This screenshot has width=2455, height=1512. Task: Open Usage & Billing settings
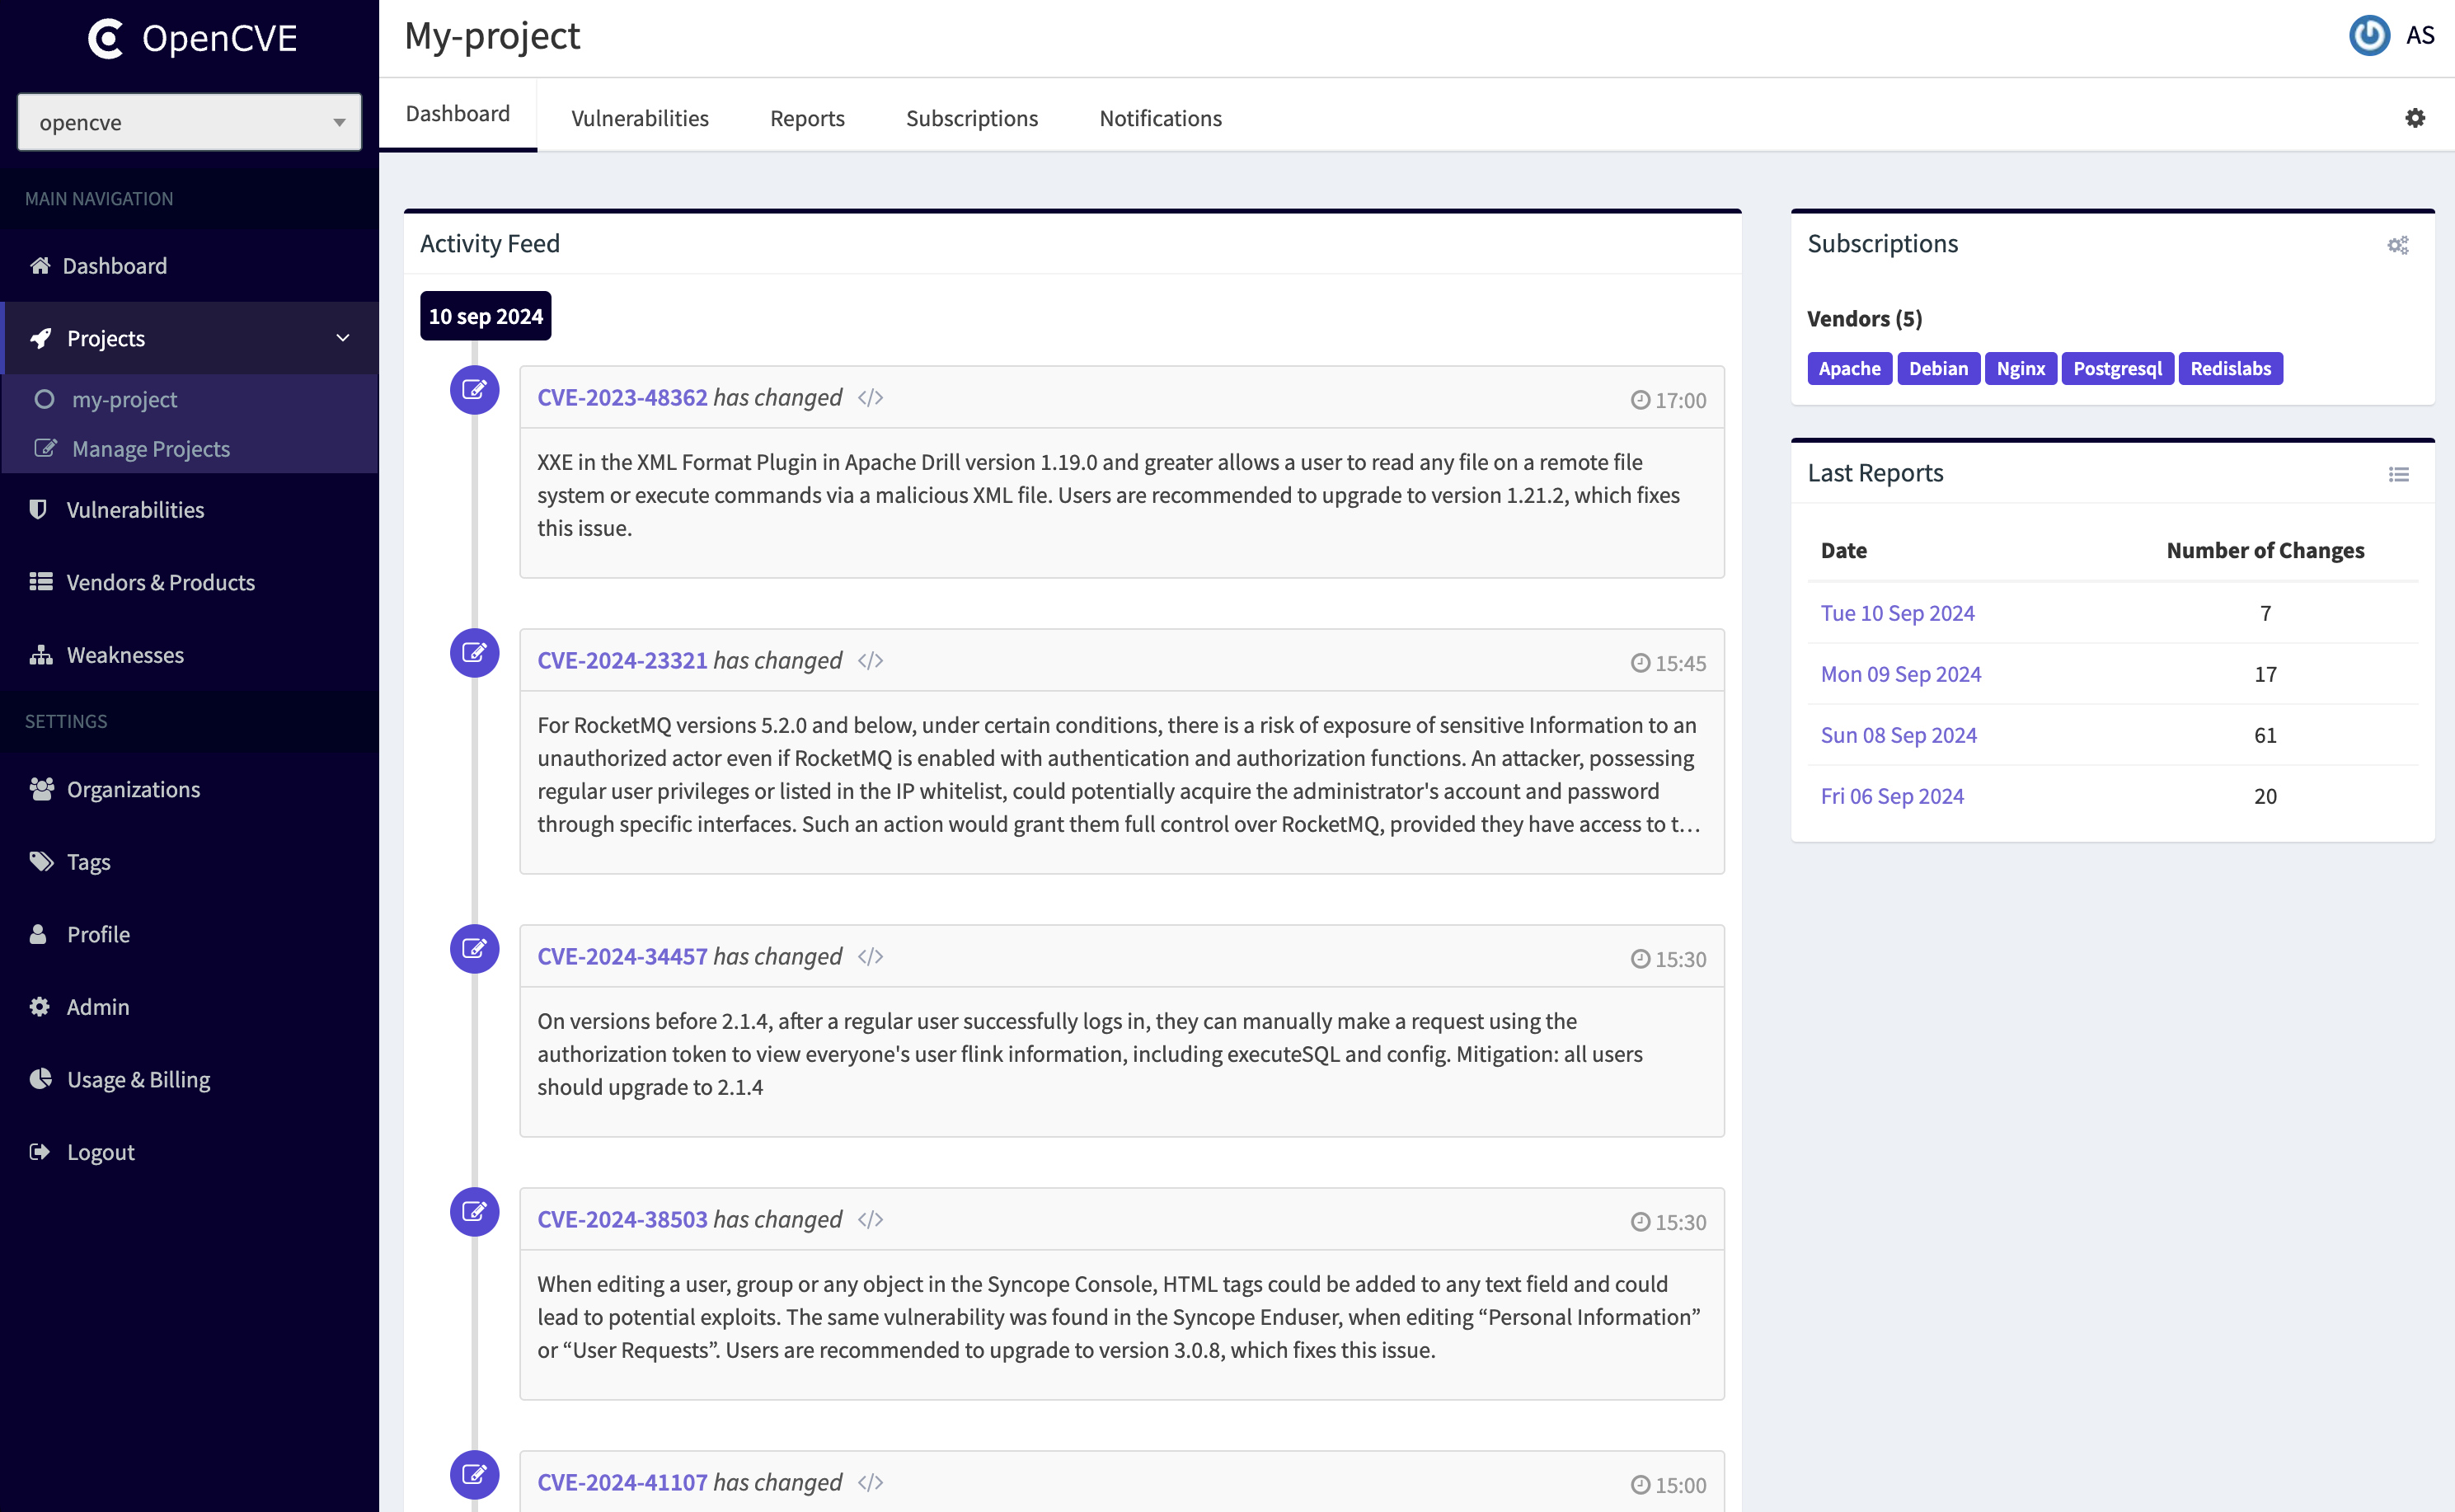pos(138,1079)
